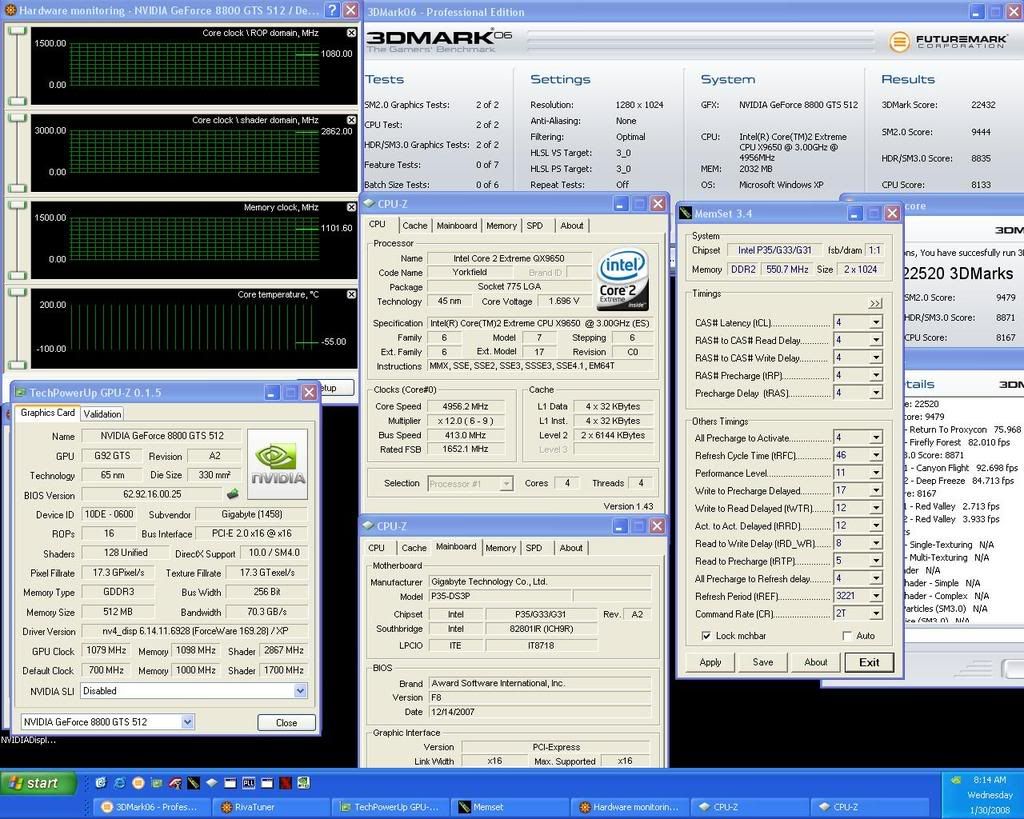Click the MemSet expand arrows button
Viewport: 1024px width, 819px height.
(875, 303)
